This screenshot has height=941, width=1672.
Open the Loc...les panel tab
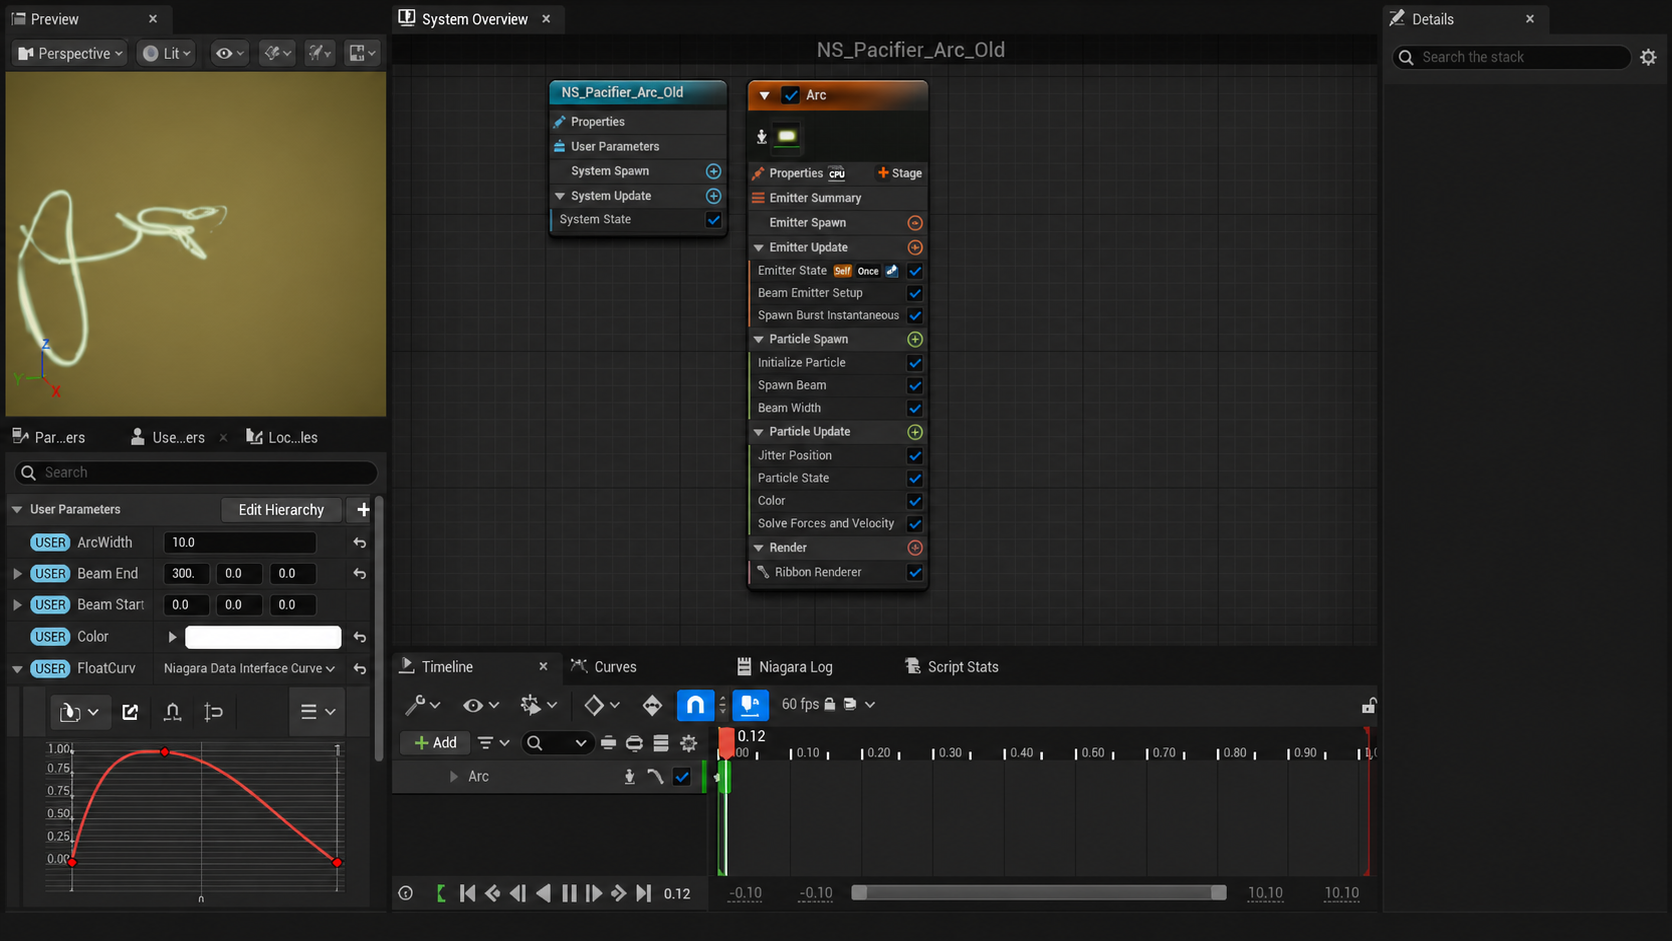click(x=282, y=437)
